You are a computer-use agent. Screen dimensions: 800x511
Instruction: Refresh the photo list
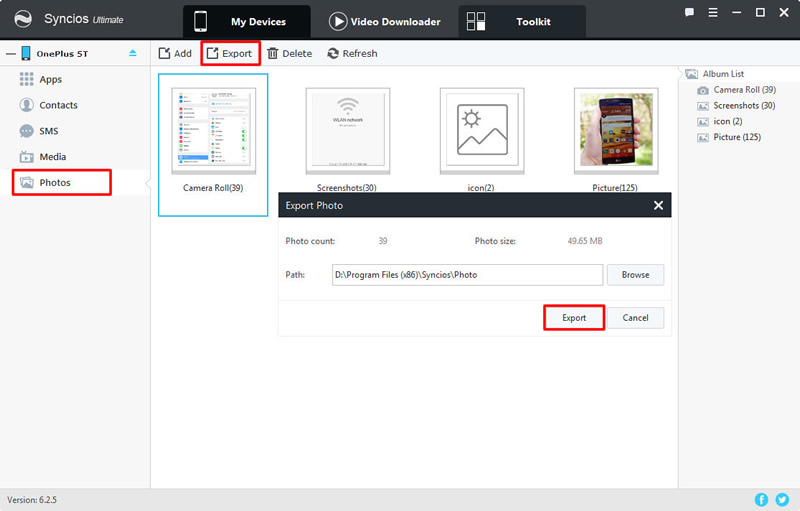(x=353, y=54)
